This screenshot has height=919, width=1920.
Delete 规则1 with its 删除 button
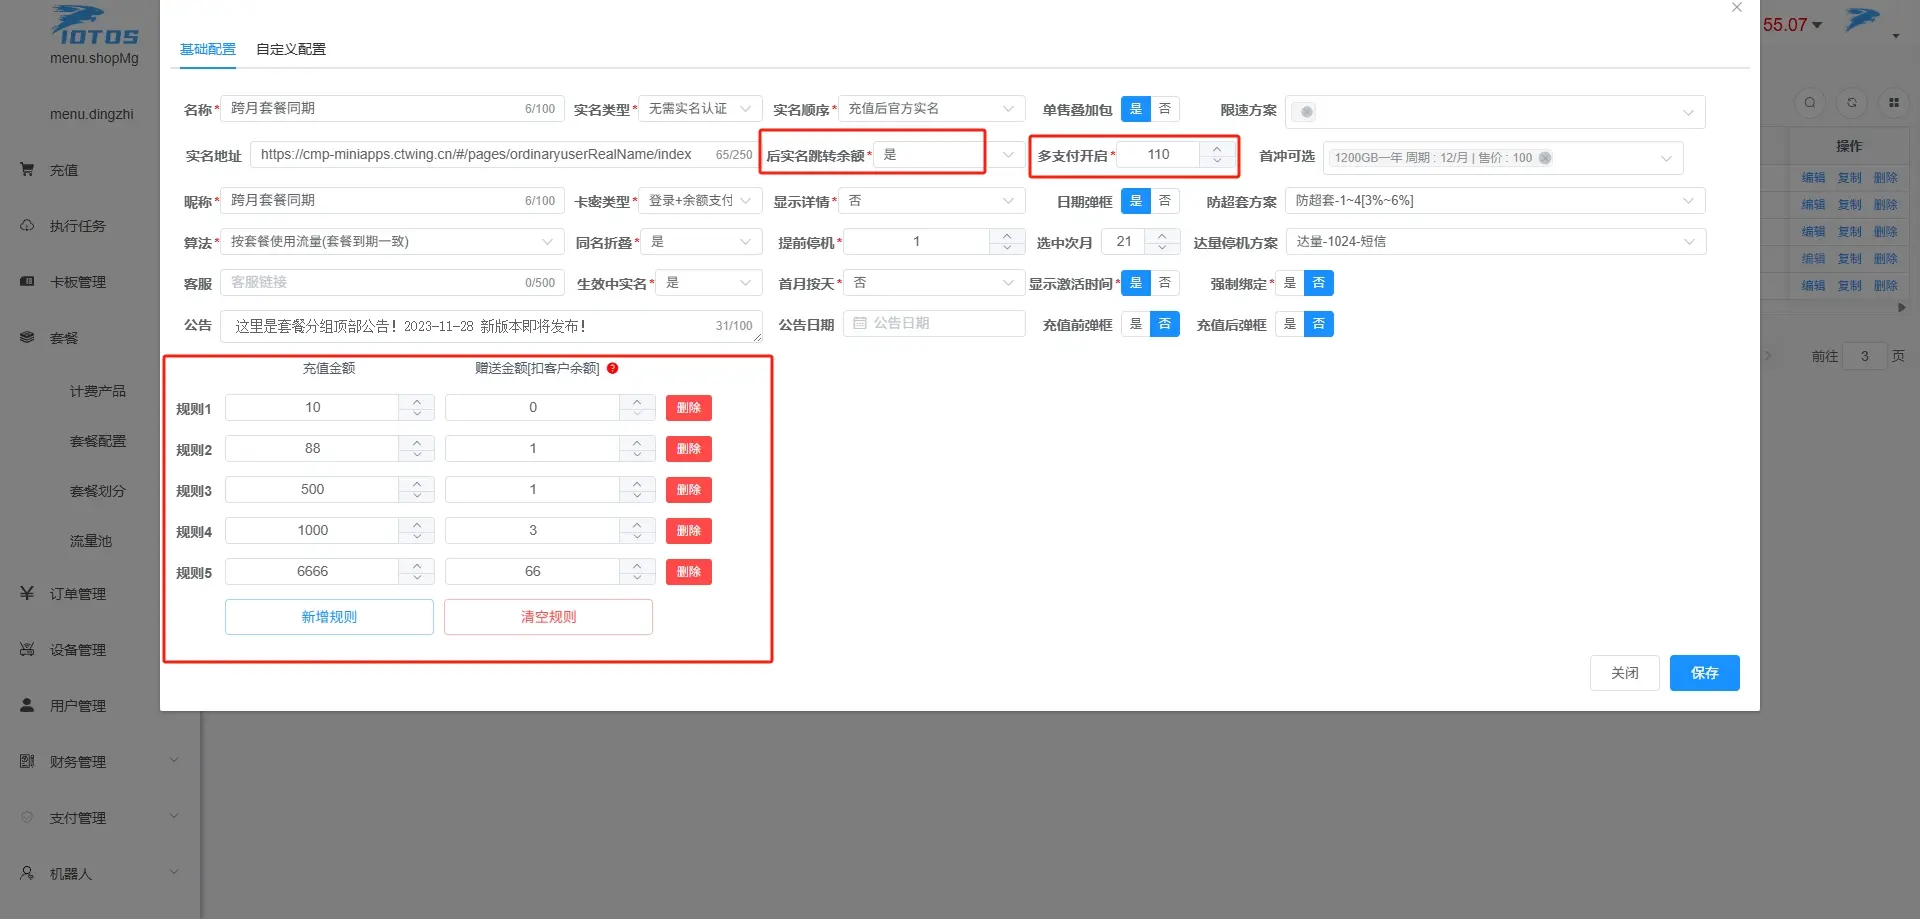tap(689, 408)
